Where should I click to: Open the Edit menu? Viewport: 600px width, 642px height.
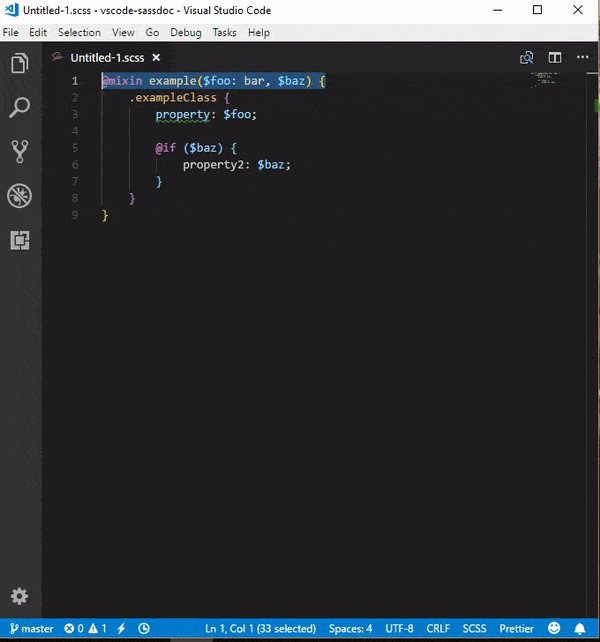point(38,32)
